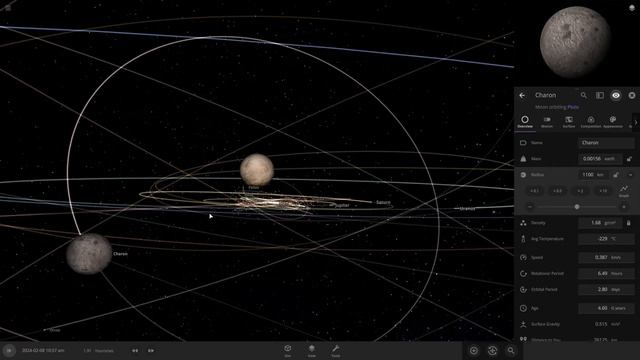
Task: Click the × 10 radius multiplier button
Action: coord(603,191)
